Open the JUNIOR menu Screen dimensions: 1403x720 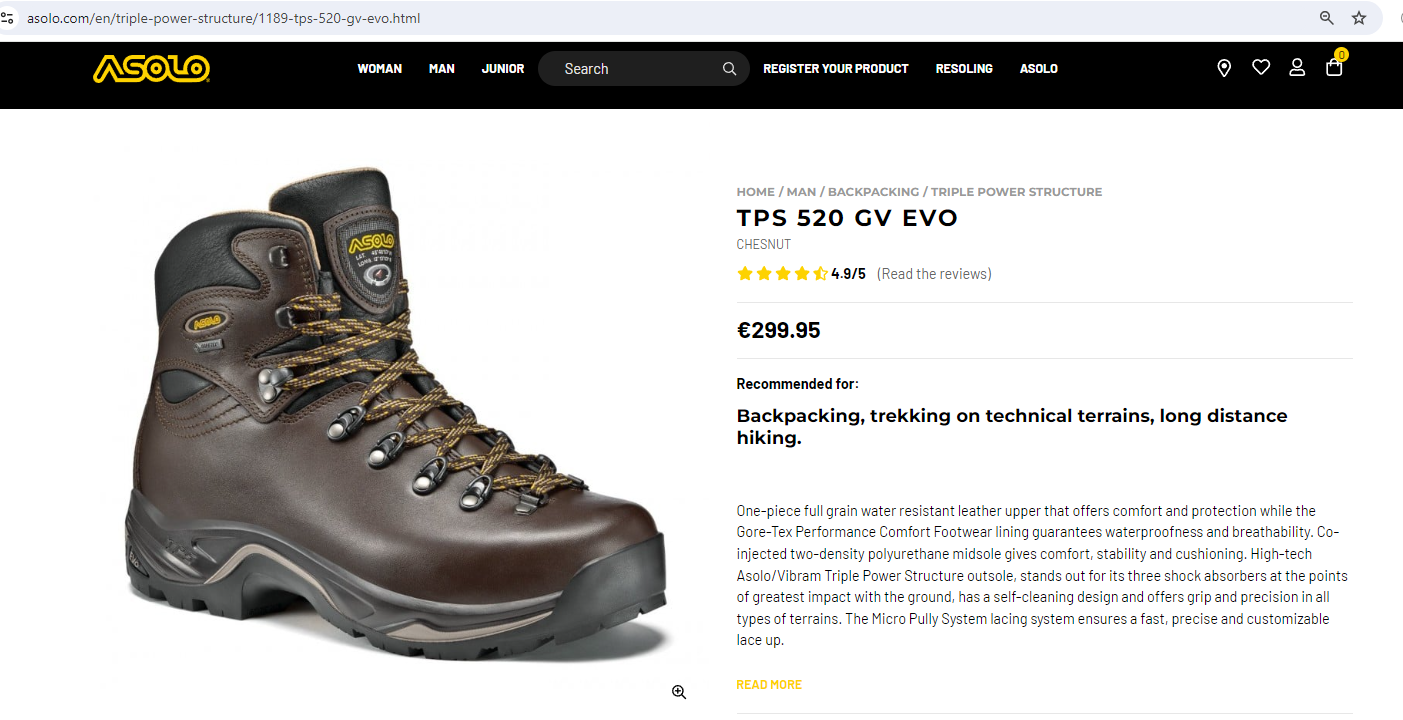503,69
